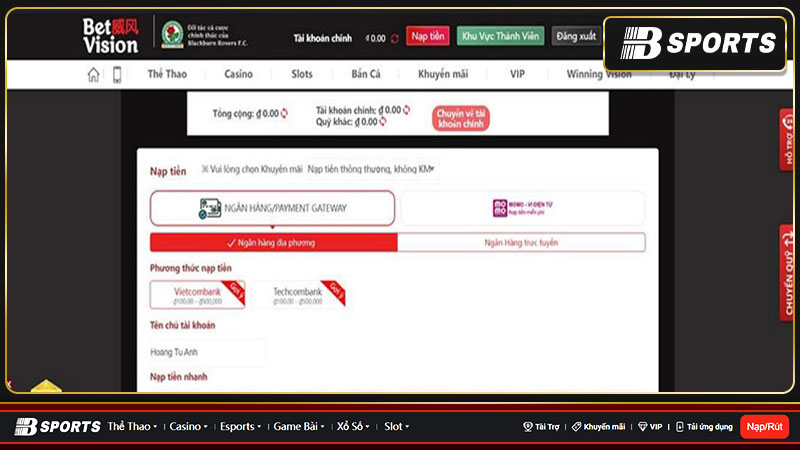Choose Vietcombank deposit option
This screenshot has width=800, height=450.
197,295
